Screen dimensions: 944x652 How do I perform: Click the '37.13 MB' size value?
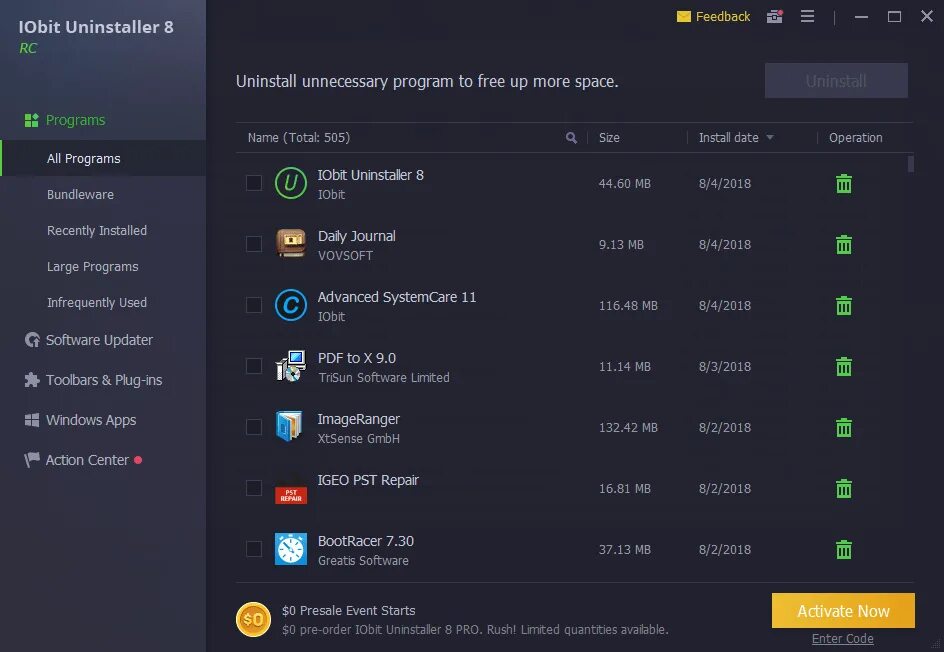click(624, 550)
